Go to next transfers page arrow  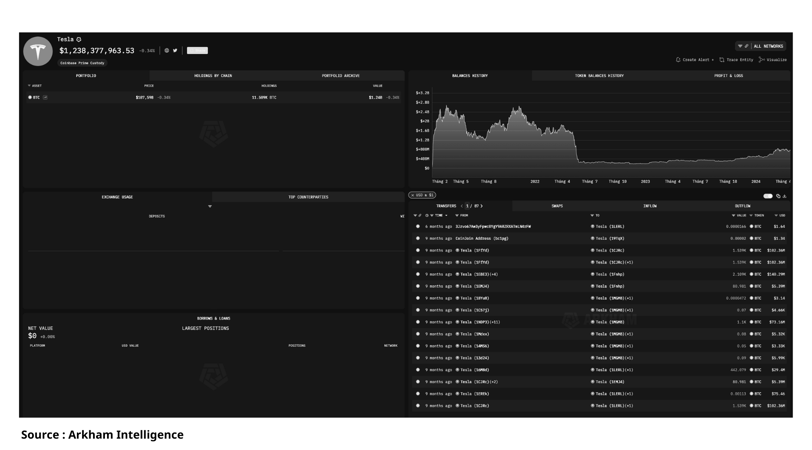482,206
